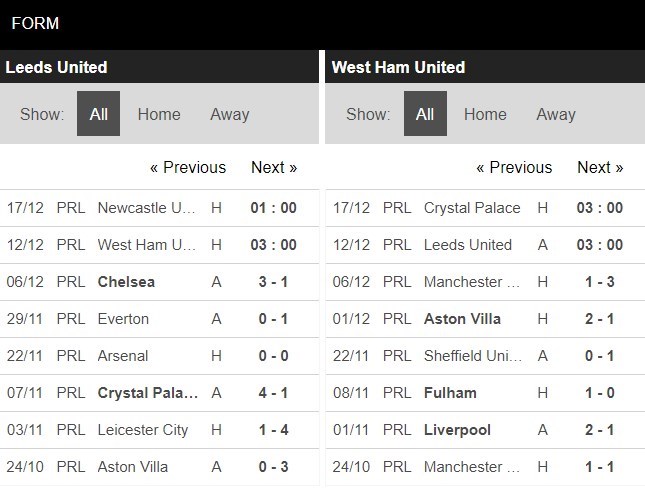Go to Previous results for Leeds United
This screenshot has width=645, height=493.
(188, 168)
